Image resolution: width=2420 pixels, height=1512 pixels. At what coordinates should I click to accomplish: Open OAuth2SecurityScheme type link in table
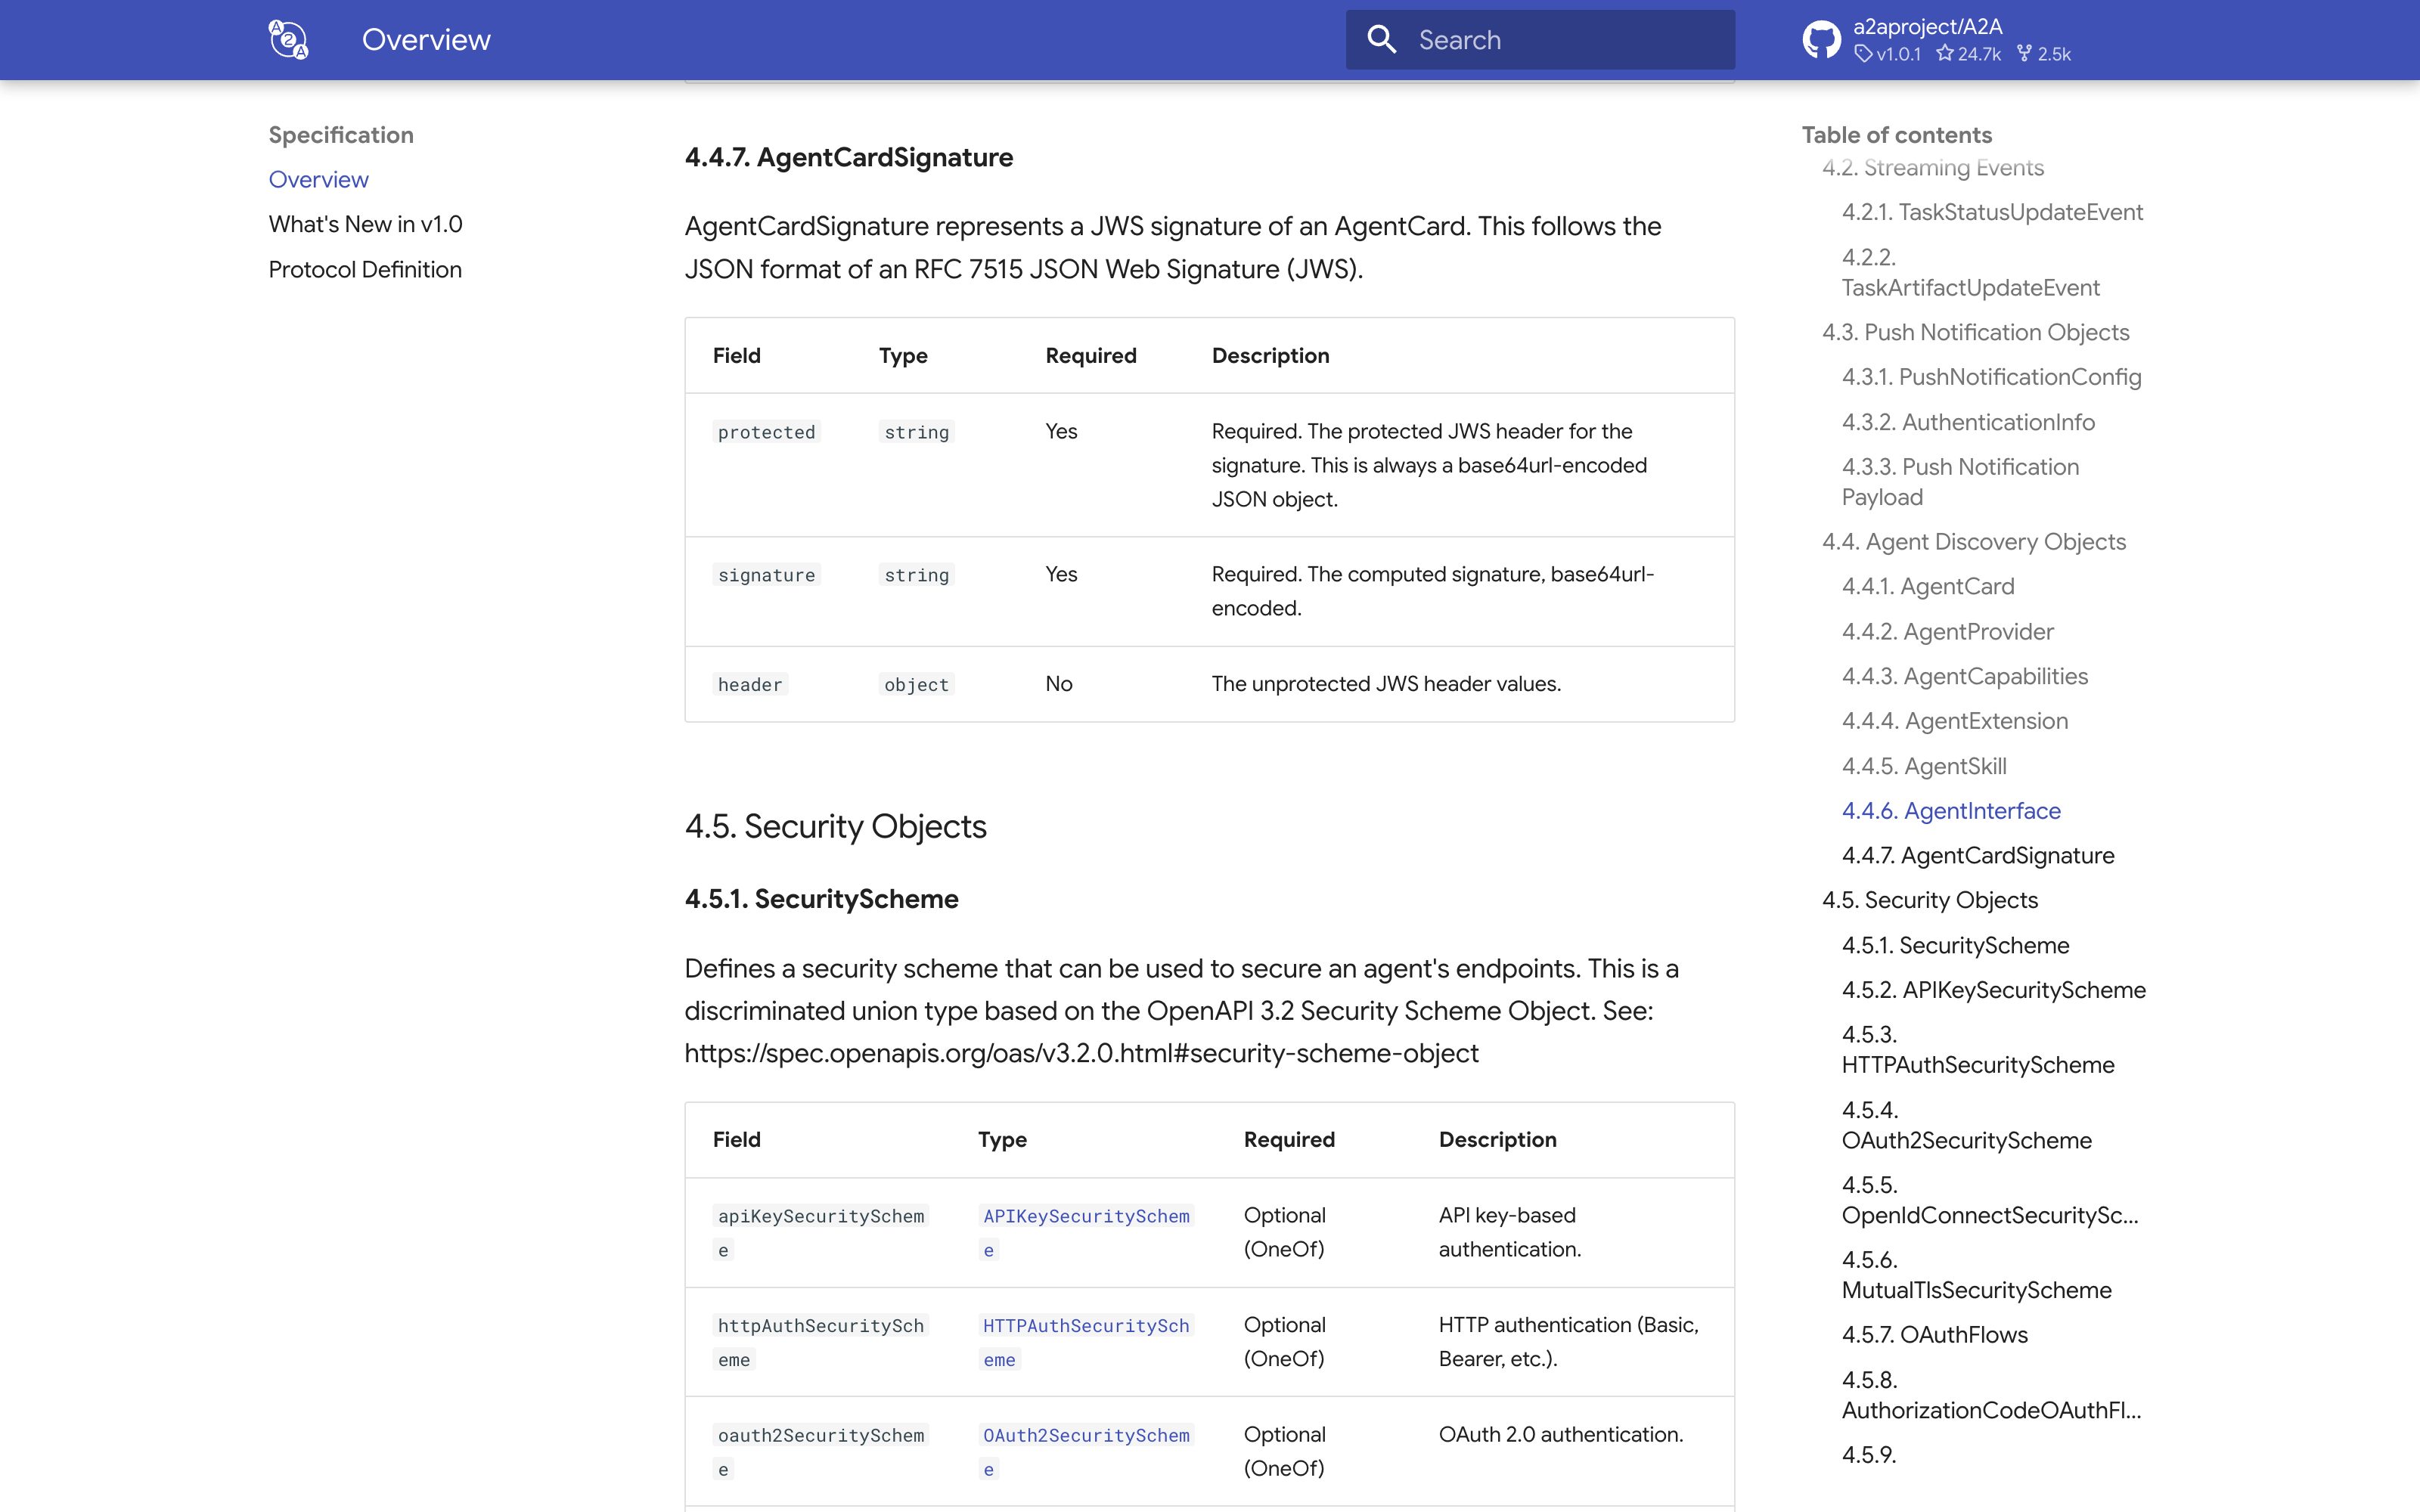[x=1086, y=1451]
